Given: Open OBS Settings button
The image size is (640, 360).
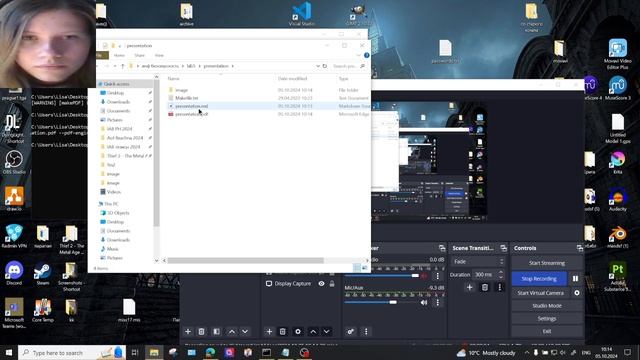Looking at the screenshot, I should tap(547, 318).
